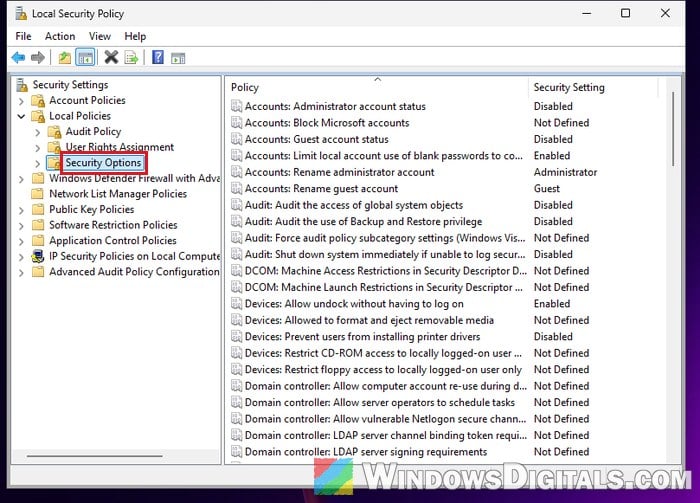
Task: Select Accounts: Block Microsoft accounts policy
Action: click(327, 123)
